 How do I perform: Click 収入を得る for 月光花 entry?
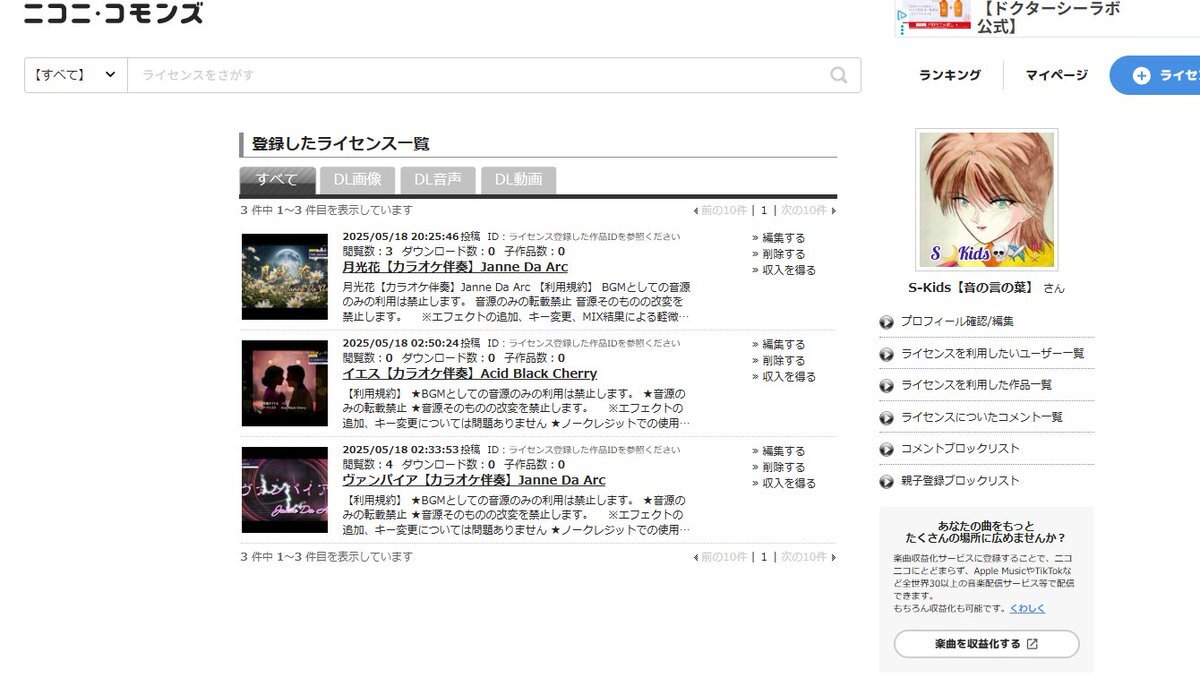coord(789,270)
